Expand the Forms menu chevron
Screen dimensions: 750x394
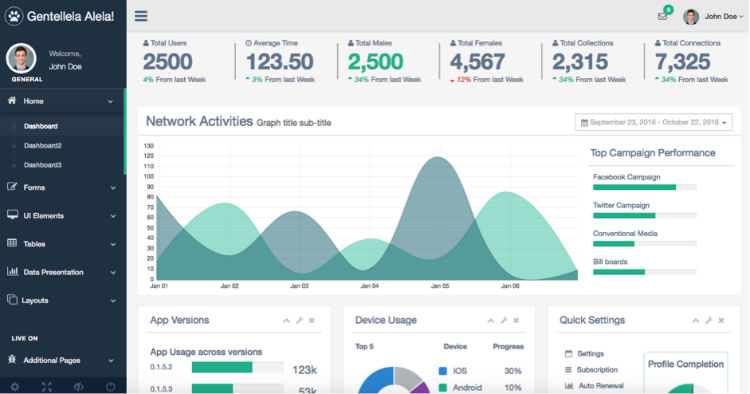click(113, 188)
